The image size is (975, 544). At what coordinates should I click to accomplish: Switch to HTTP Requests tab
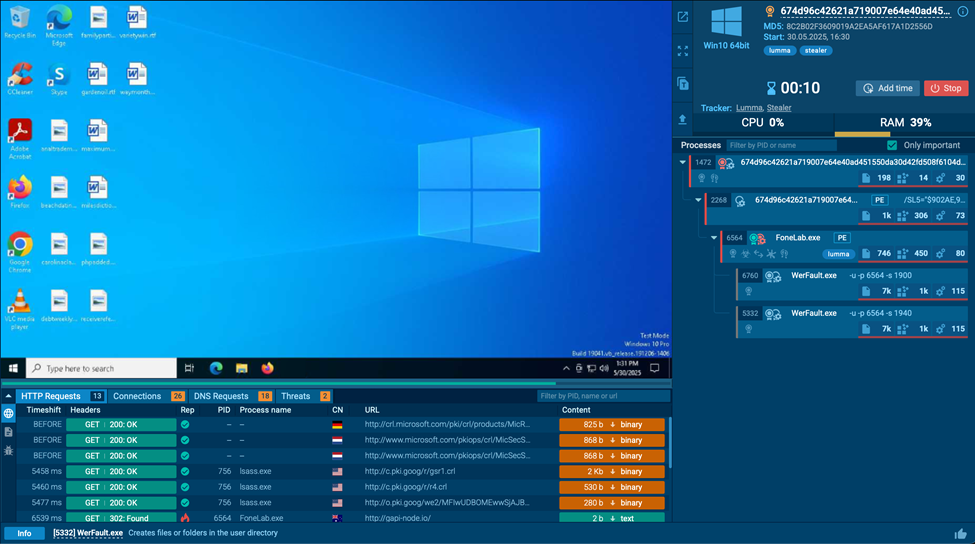click(x=62, y=396)
